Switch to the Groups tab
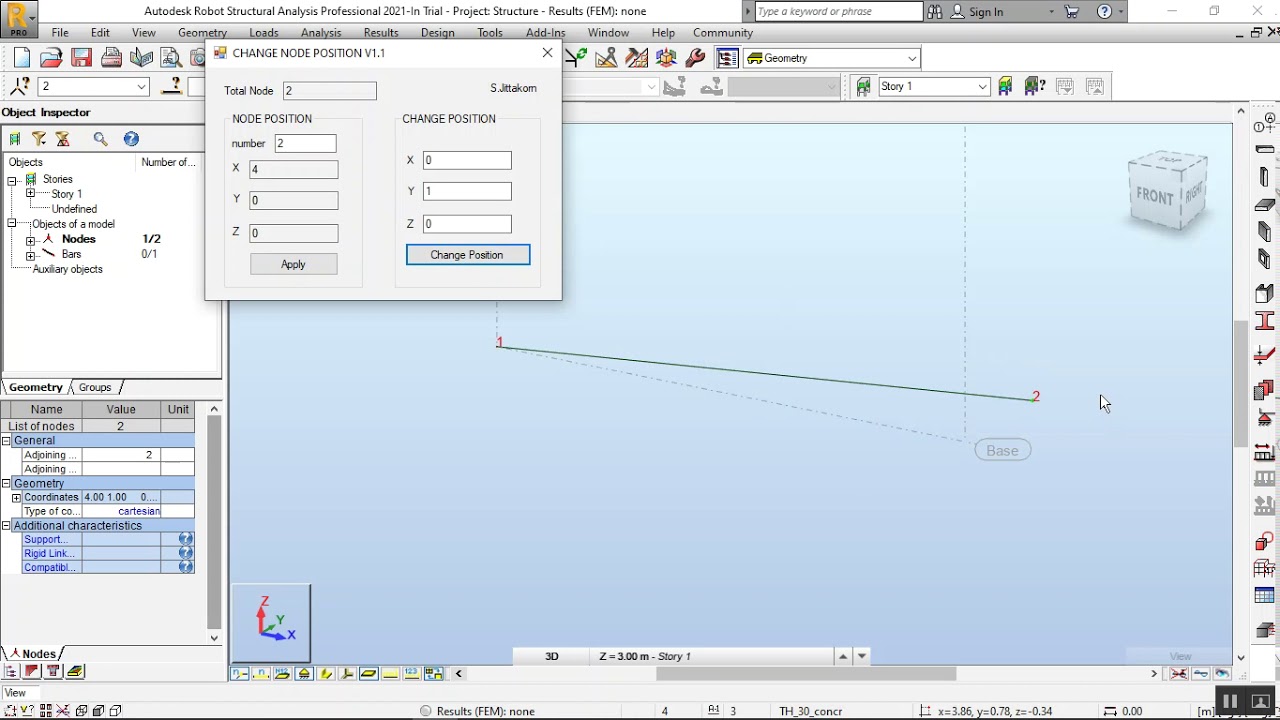Viewport: 1280px width, 720px height. click(x=95, y=387)
